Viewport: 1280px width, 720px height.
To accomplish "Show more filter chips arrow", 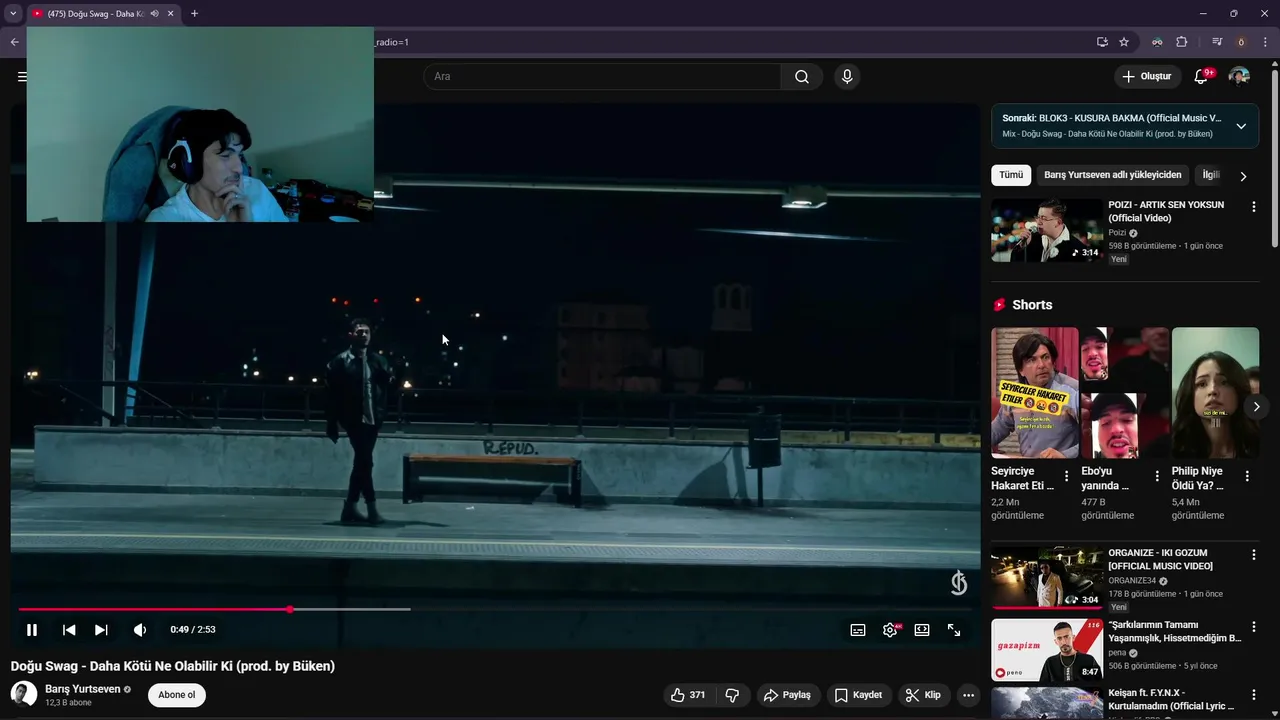I will click(x=1243, y=176).
